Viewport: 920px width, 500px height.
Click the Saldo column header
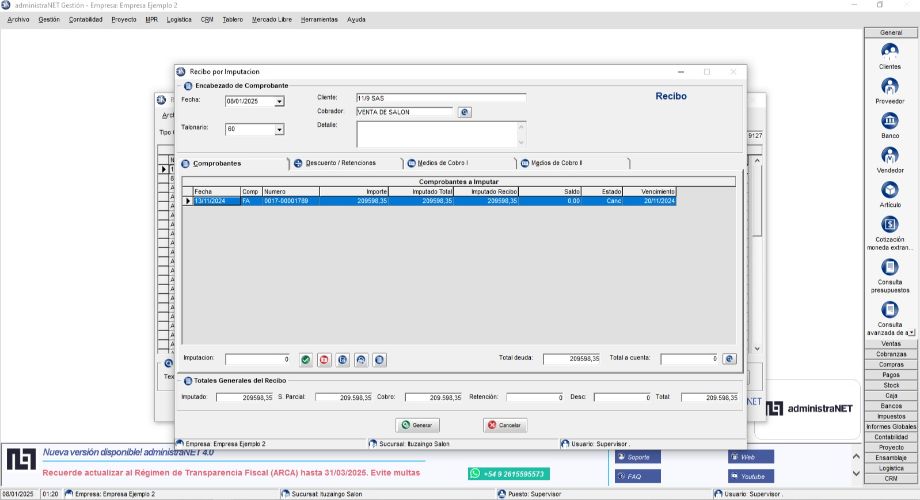[550, 191]
